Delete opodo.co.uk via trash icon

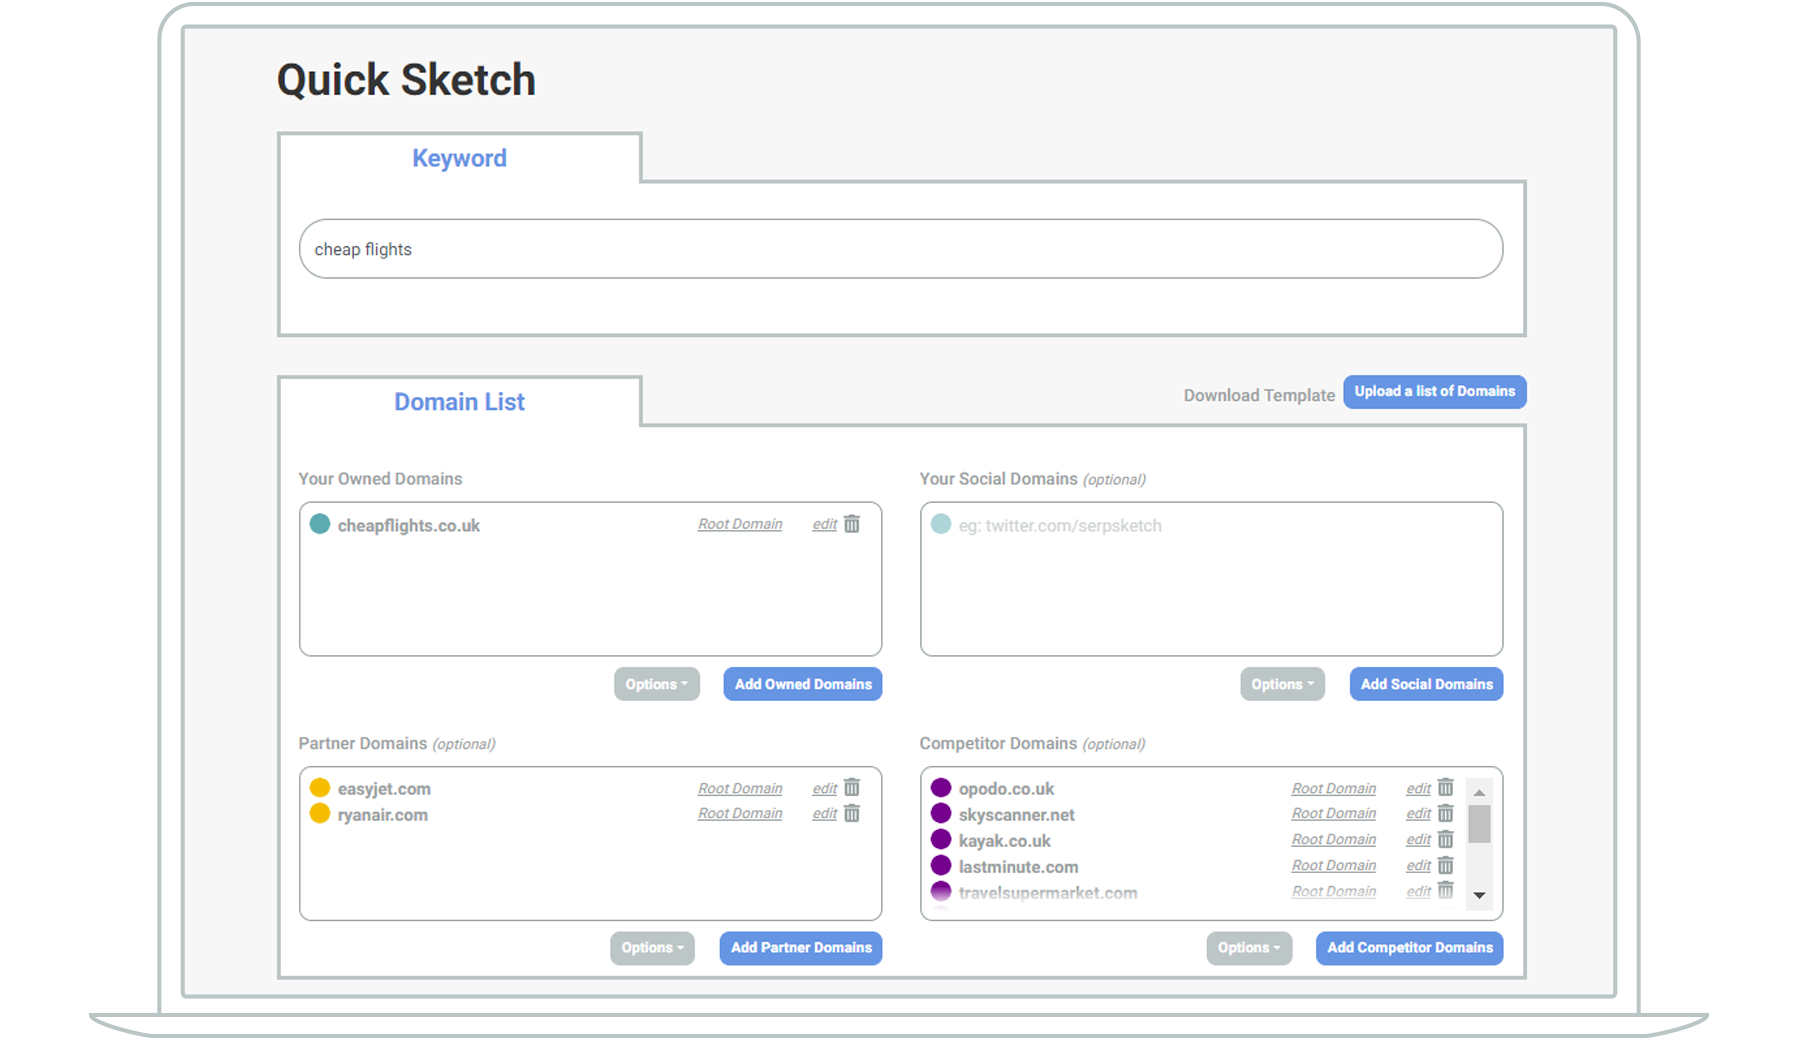(x=1445, y=788)
